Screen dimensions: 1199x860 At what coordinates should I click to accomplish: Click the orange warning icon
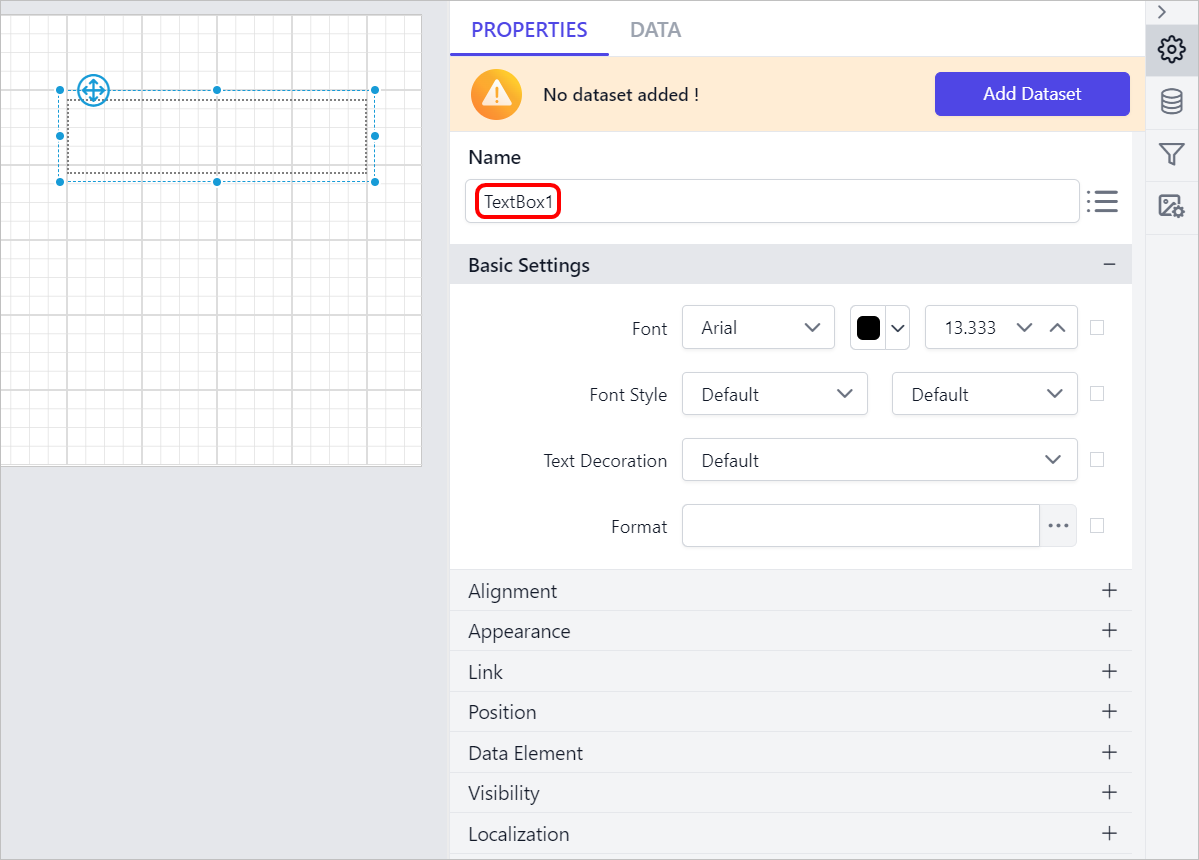pos(496,94)
